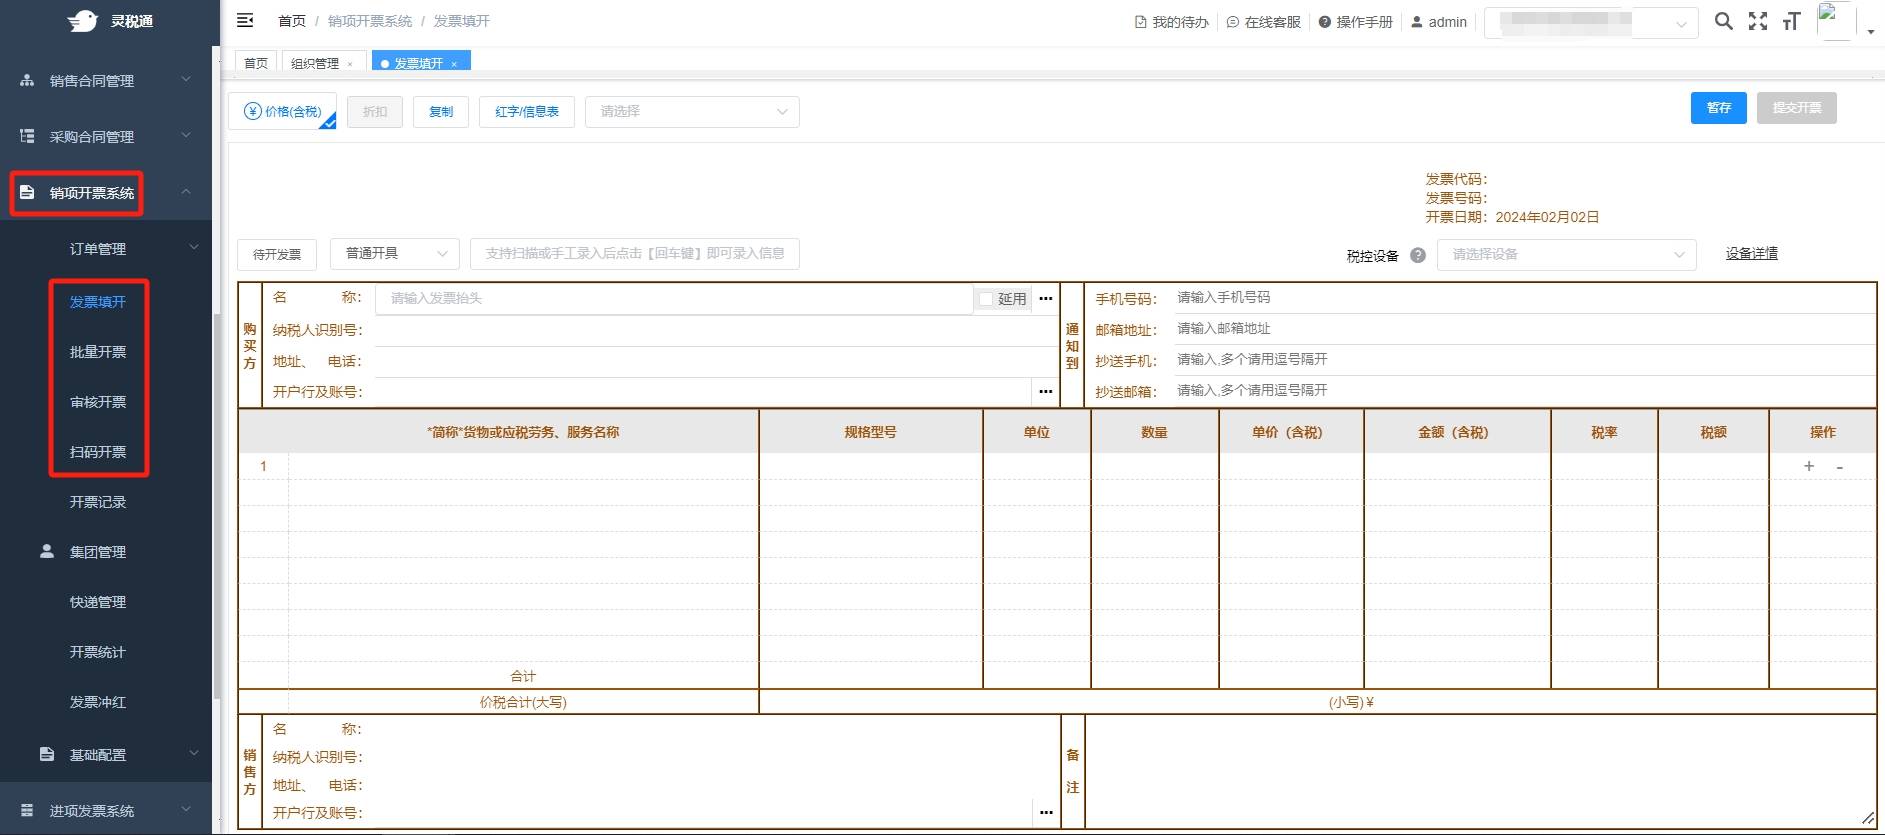Collapse sidebar with the hamburger icon
Viewport: 1885px width, 835px height.
pyautogui.click(x=245, y=20)
